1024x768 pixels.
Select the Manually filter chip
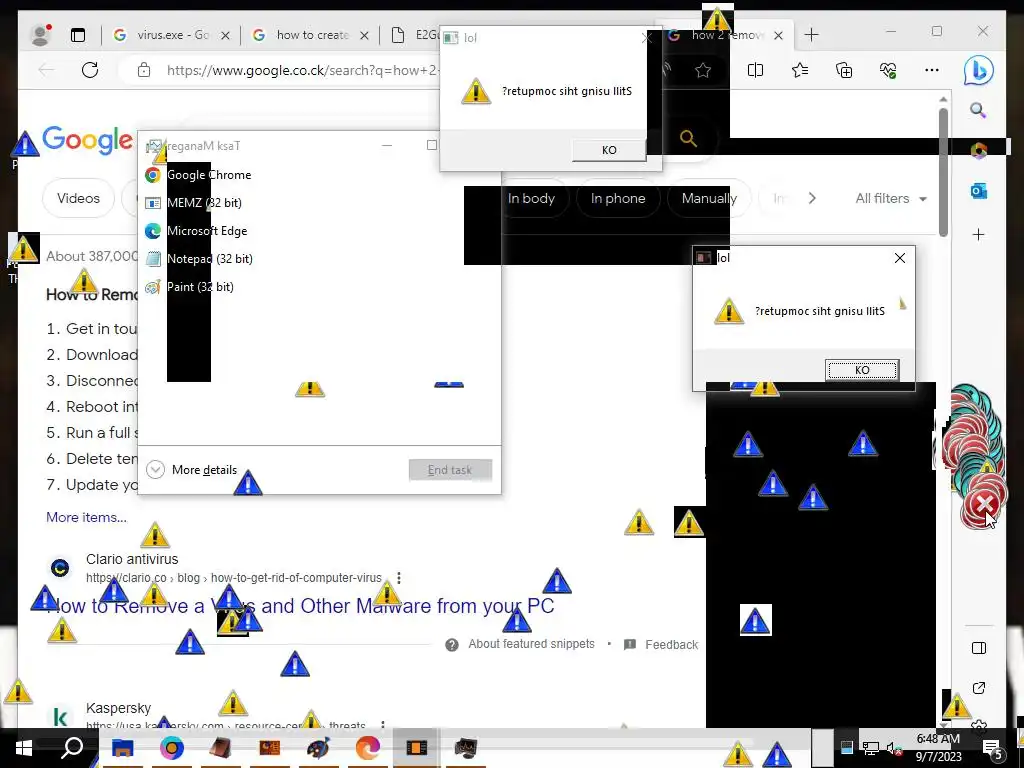pyautogui.click(x=709, y=198)
